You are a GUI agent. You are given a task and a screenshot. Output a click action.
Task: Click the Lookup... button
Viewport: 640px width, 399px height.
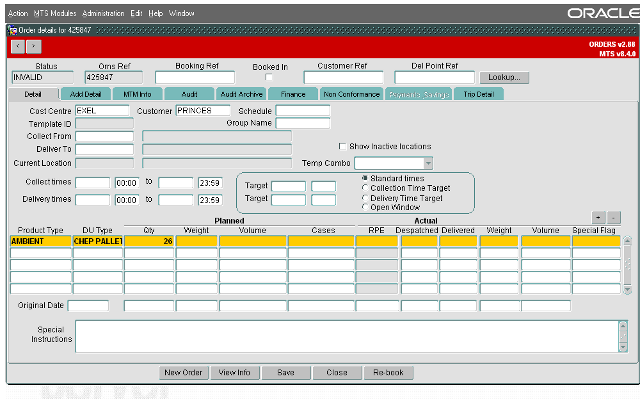pos(504,77)
